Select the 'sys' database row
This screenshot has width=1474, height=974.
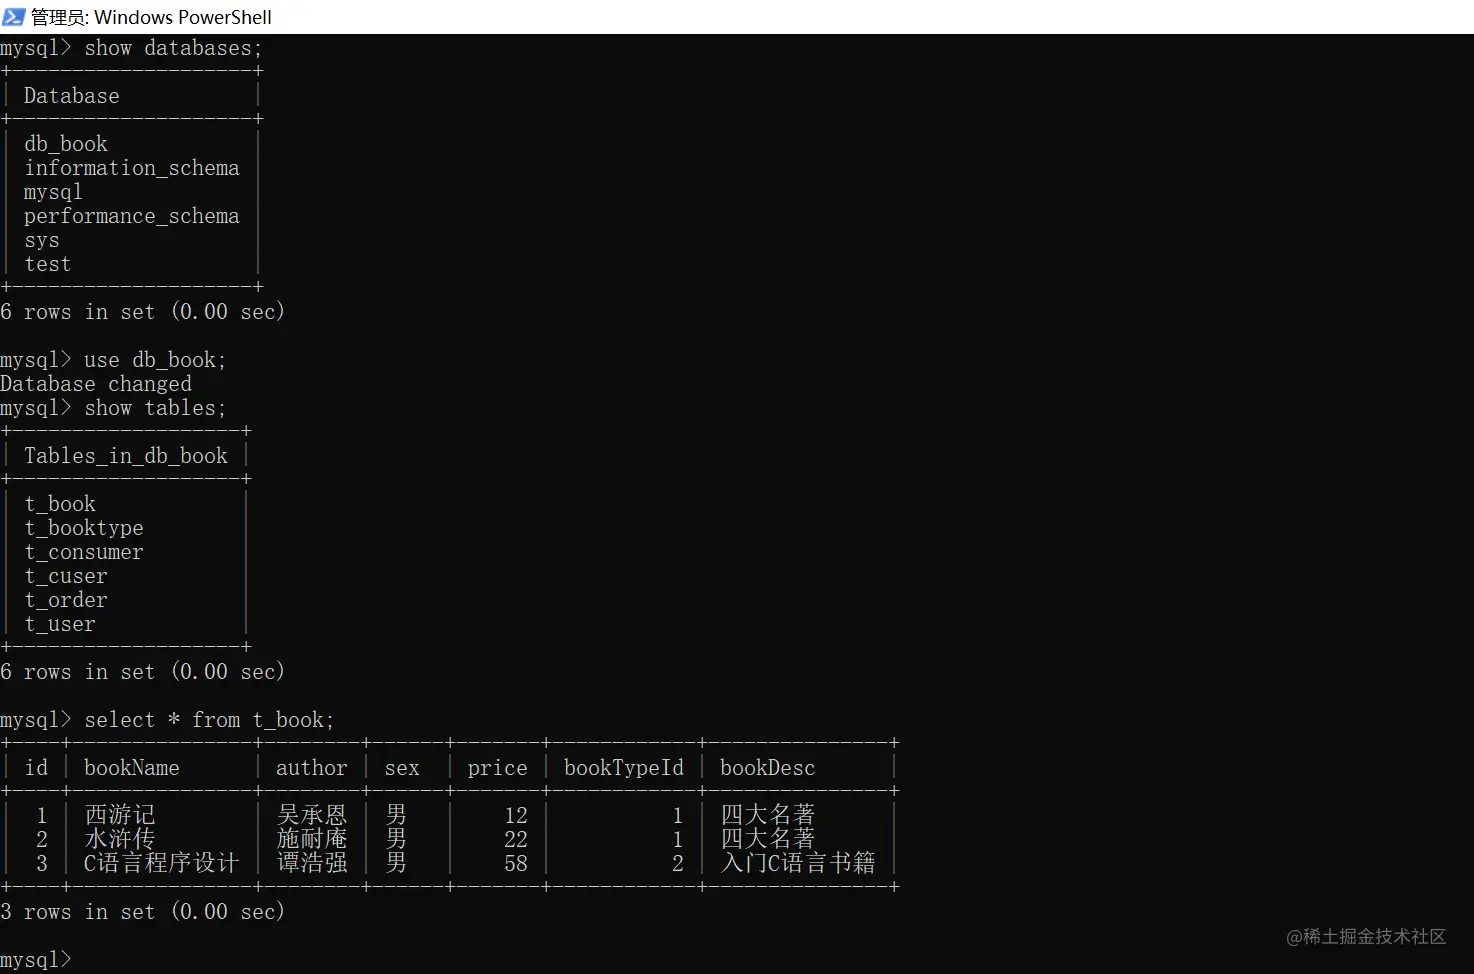(42, 240)
